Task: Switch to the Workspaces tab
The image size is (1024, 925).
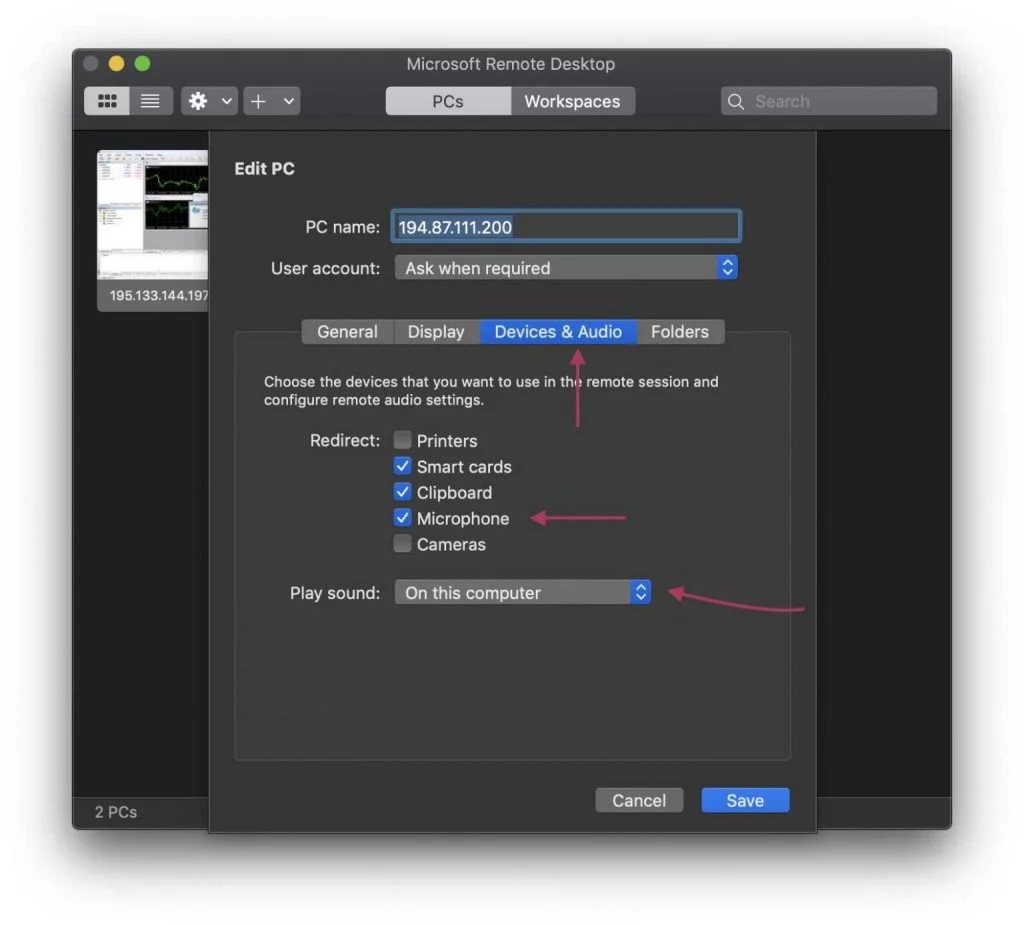Action: pos(572,101)
